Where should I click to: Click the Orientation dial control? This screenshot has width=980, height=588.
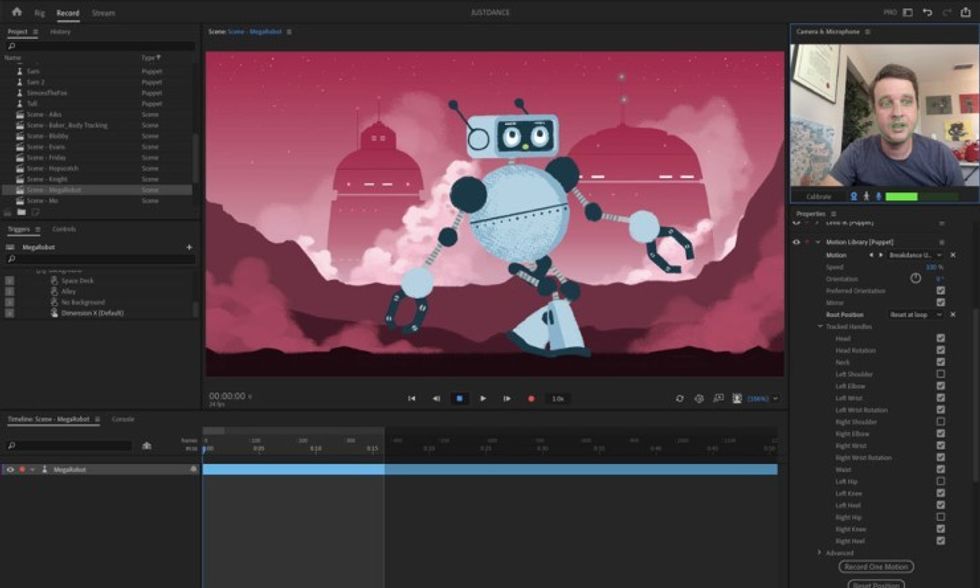pyautogui.click(x=916, y=278)
